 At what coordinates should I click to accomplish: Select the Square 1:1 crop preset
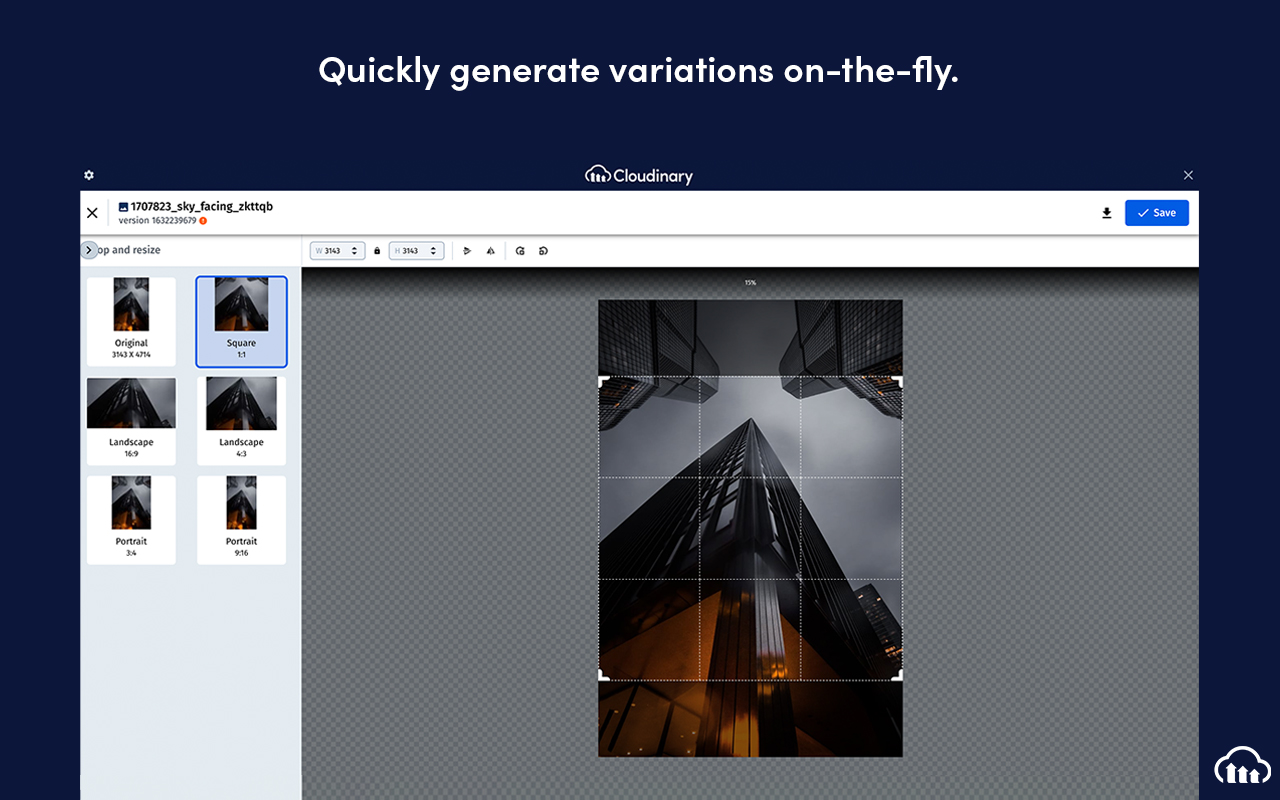[241, 322]
